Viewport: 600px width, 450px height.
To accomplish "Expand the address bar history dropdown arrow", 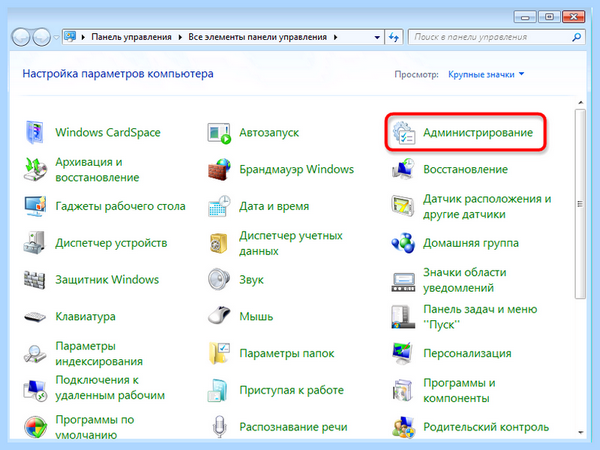I will 377,37.
